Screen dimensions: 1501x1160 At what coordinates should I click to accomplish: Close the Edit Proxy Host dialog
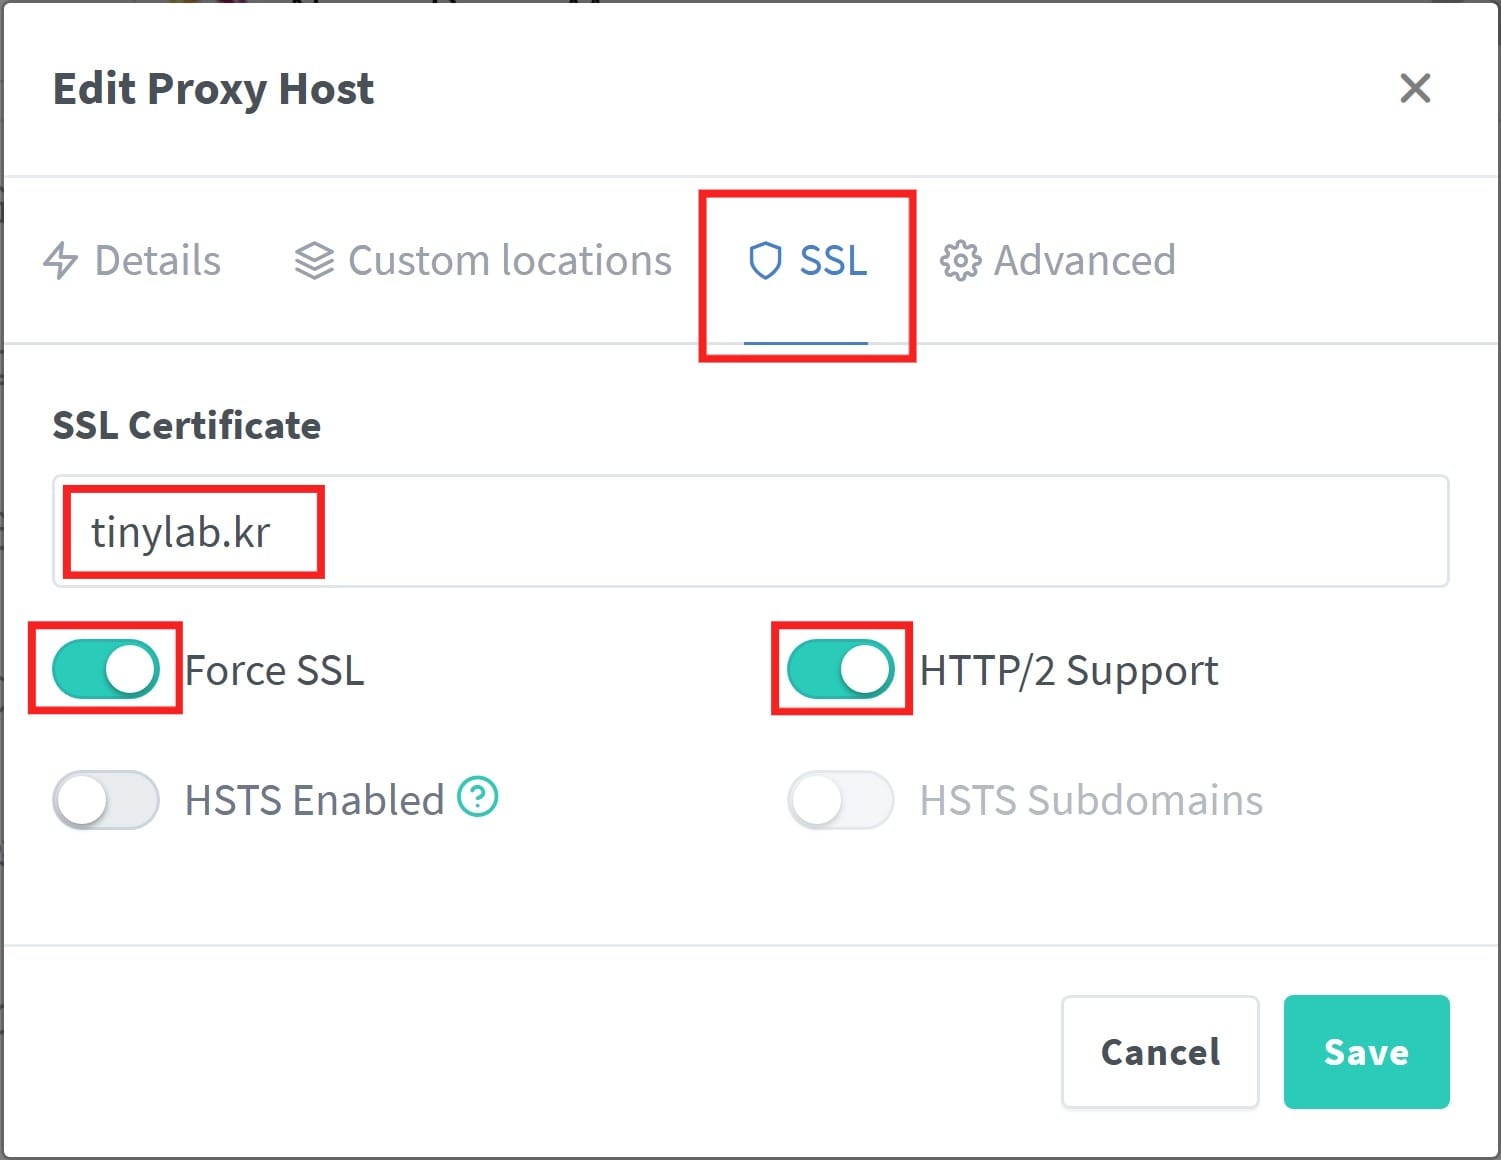coord(1415,89)
